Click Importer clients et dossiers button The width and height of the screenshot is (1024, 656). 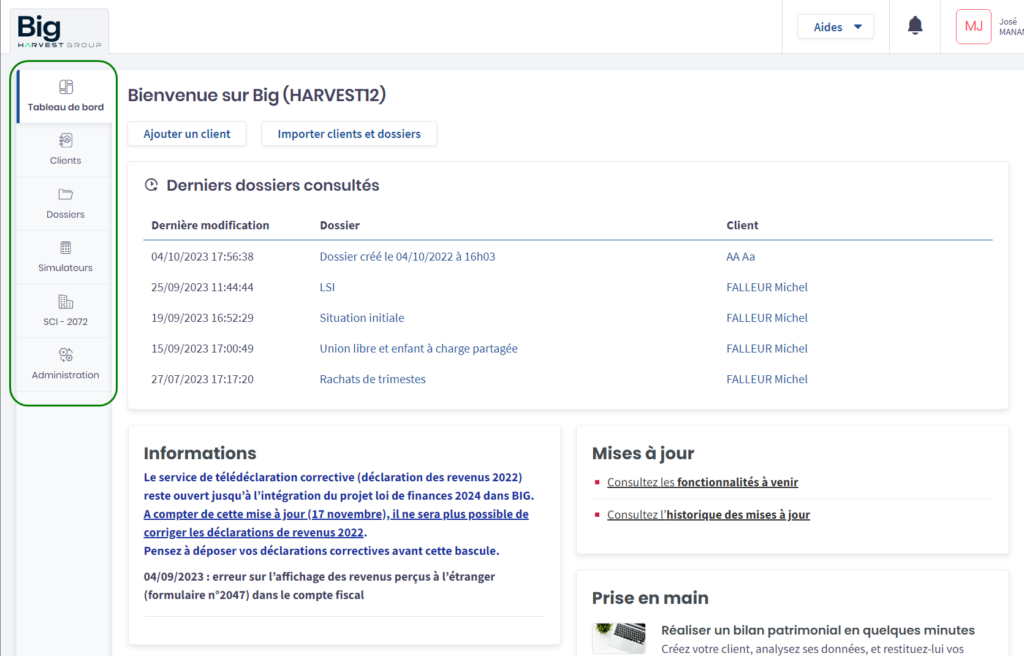point(349,134)
